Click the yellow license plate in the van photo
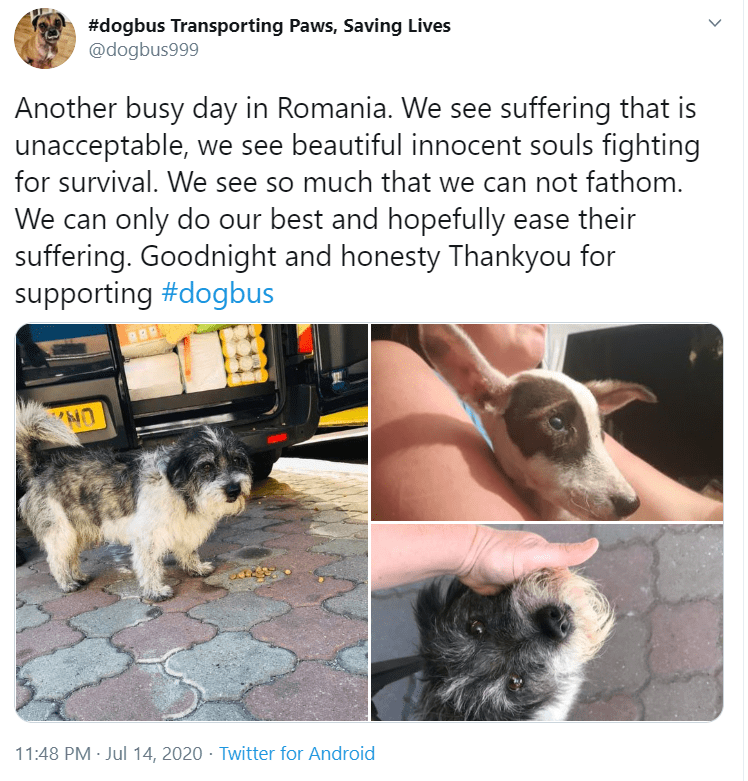Viewport: 748px width, 781px height. [76, 415]
